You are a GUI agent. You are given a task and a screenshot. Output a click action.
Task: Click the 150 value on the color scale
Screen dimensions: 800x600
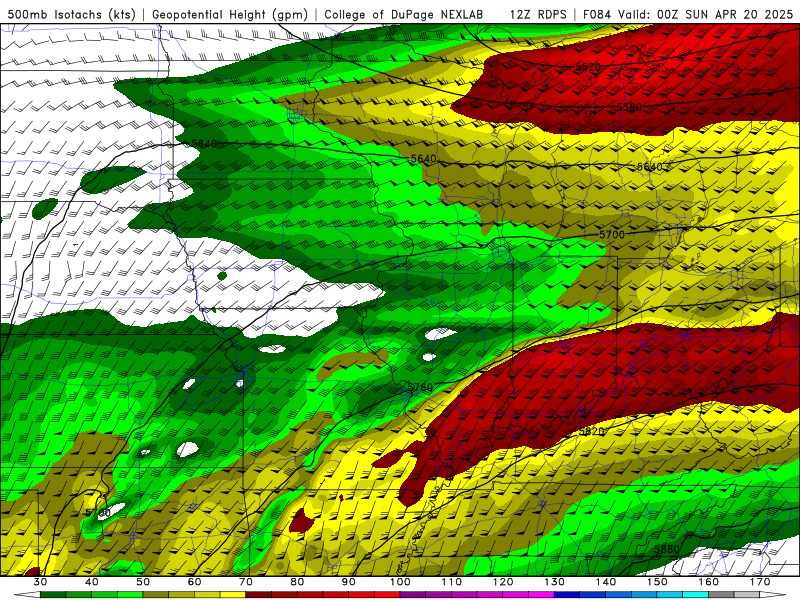tap(657, 582)
